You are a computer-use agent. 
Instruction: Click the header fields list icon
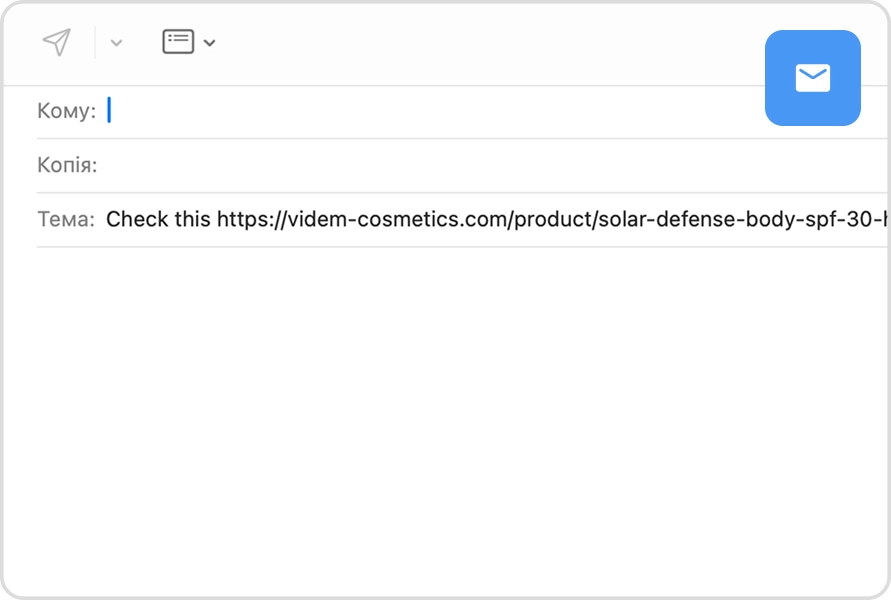(178, 42)
